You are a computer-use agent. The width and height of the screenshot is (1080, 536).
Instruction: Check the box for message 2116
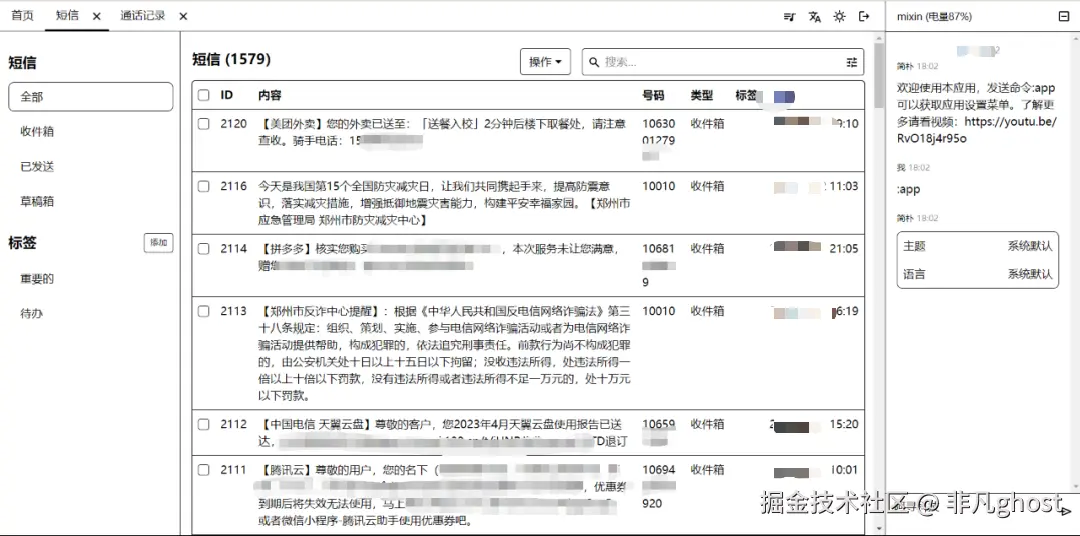(203, 186)
